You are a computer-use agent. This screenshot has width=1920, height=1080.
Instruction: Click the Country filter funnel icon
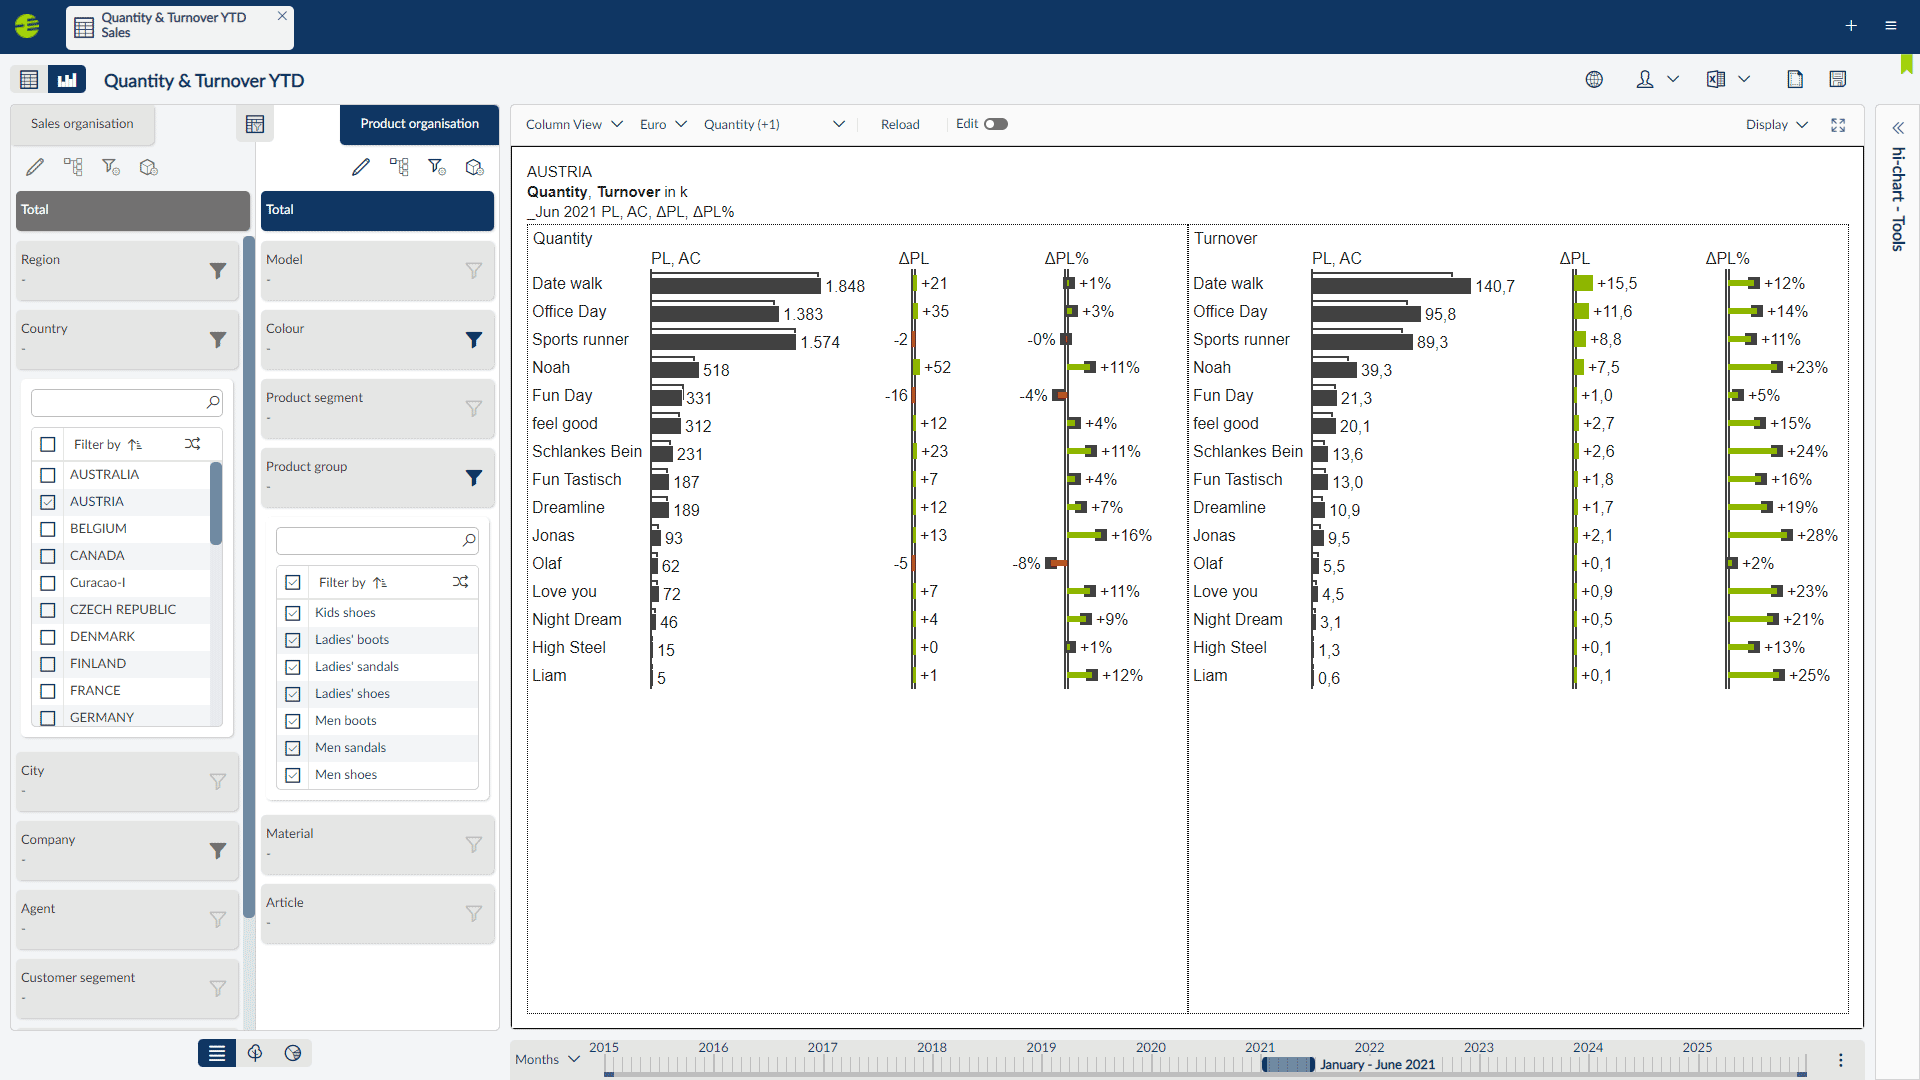tap(217, 340)
